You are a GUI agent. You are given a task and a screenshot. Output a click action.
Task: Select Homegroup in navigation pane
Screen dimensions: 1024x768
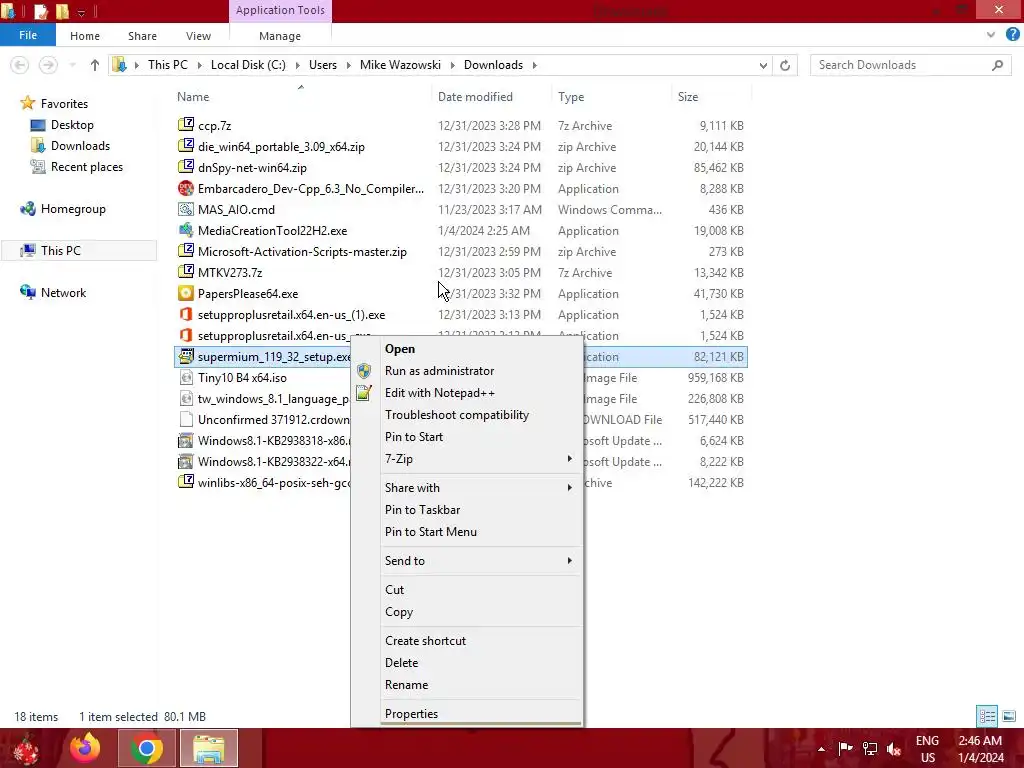[x=73, y=209]
